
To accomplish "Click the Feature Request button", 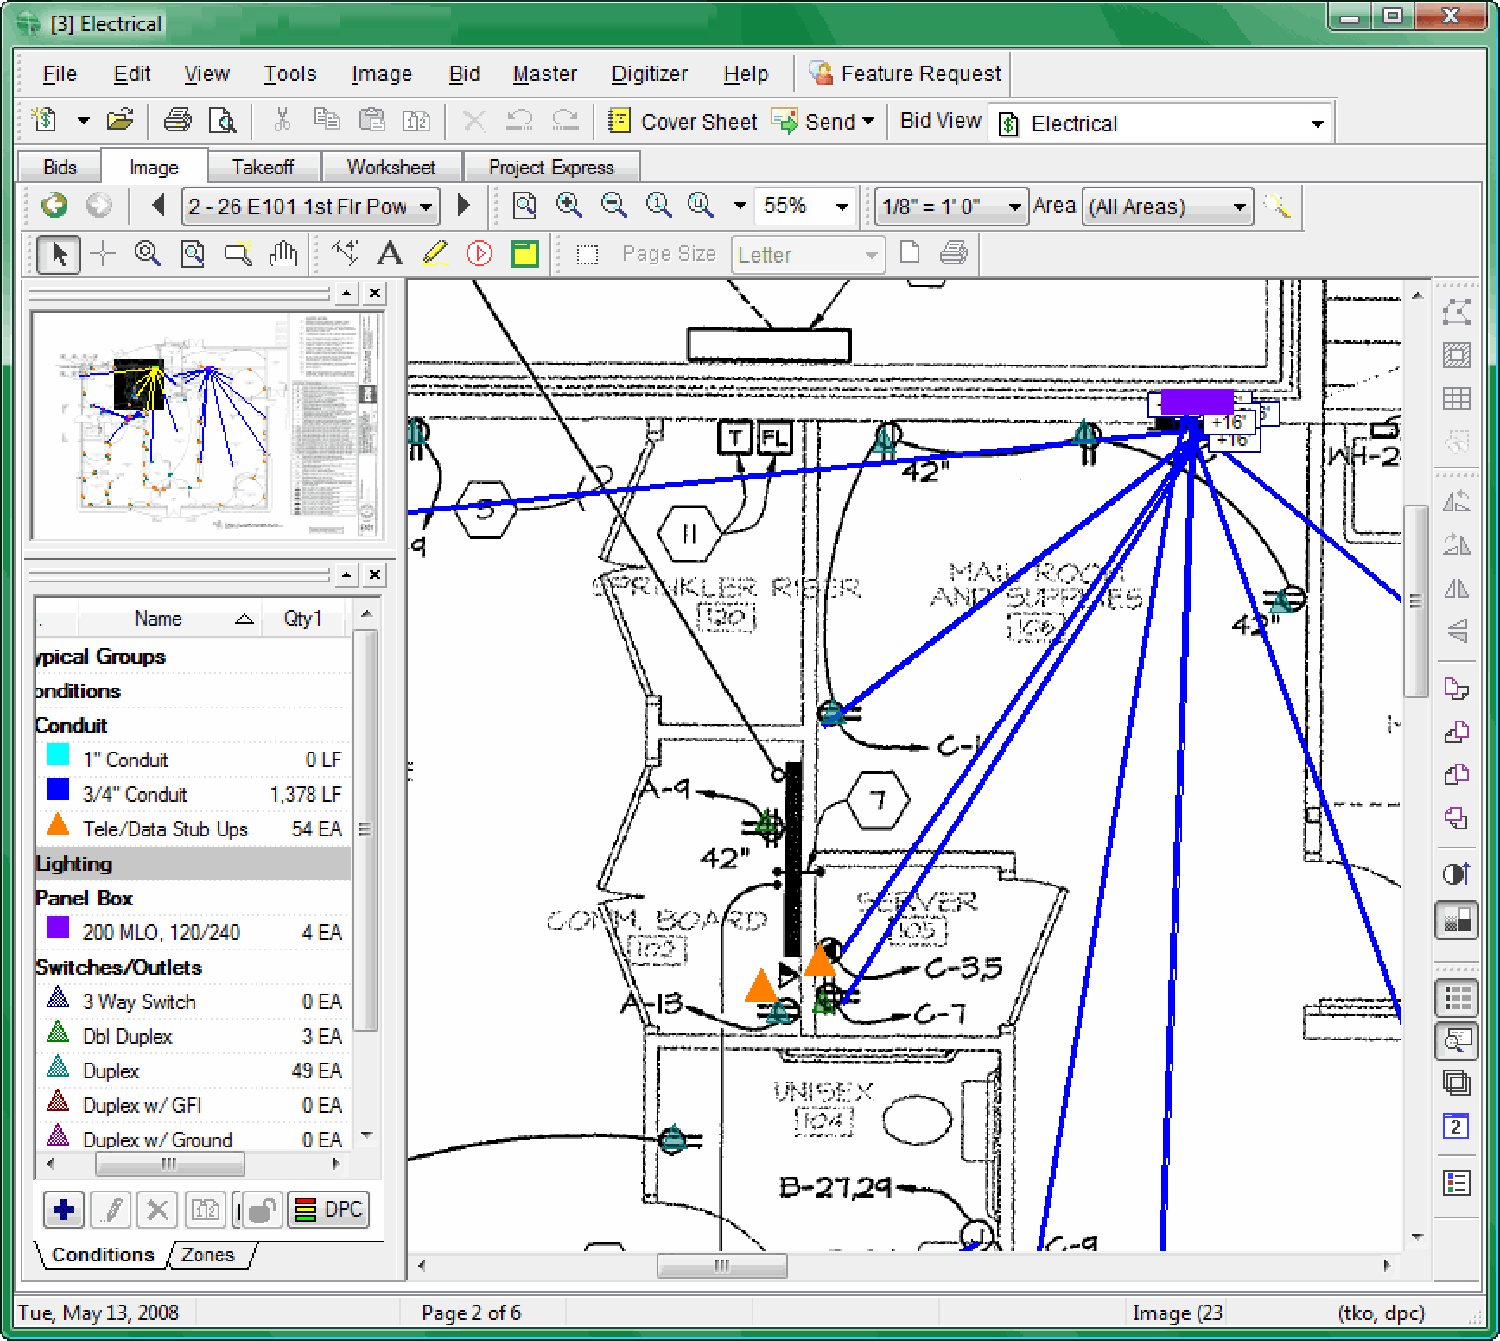I will pyautogui.click(x=905, y=74).
